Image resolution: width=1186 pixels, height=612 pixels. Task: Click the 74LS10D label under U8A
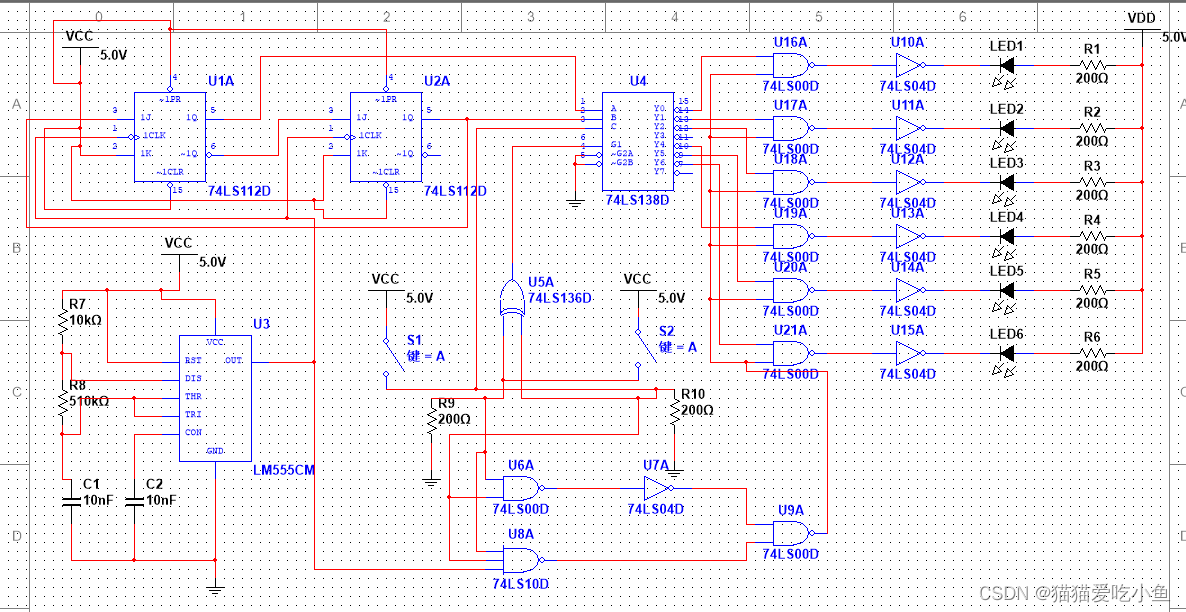click(520, 585)
